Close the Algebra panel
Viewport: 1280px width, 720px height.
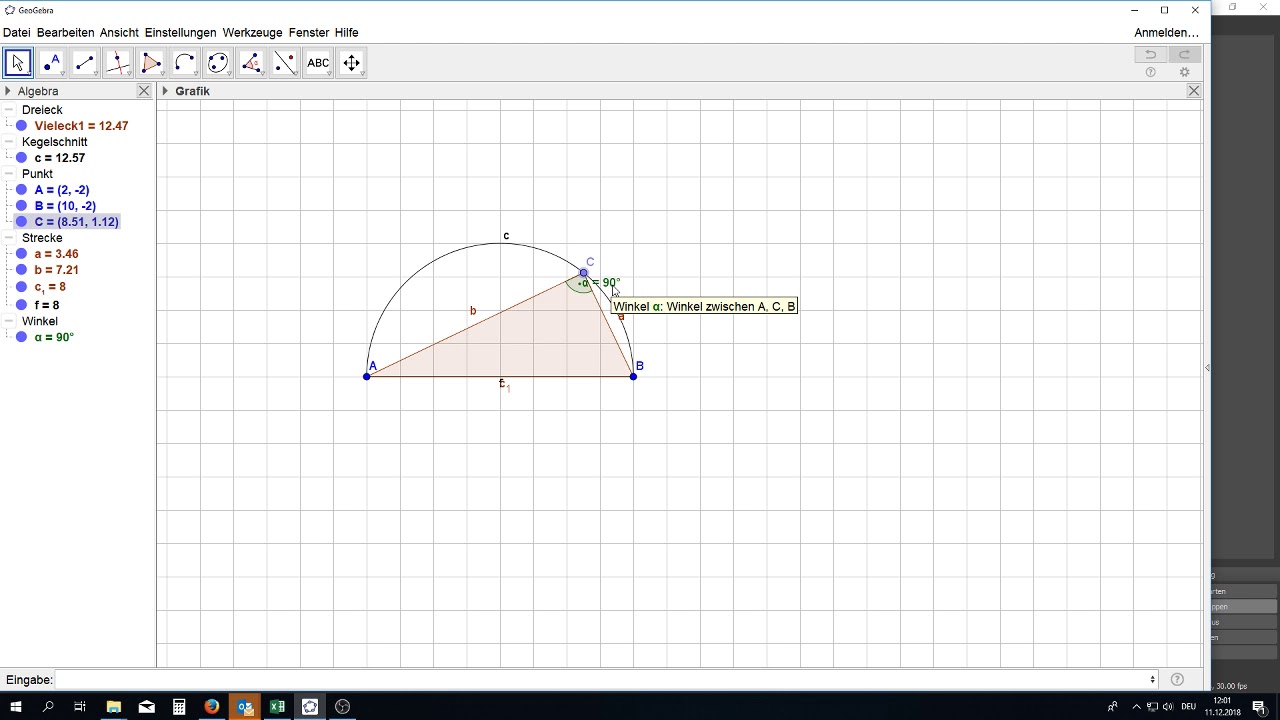coord(144,91)
